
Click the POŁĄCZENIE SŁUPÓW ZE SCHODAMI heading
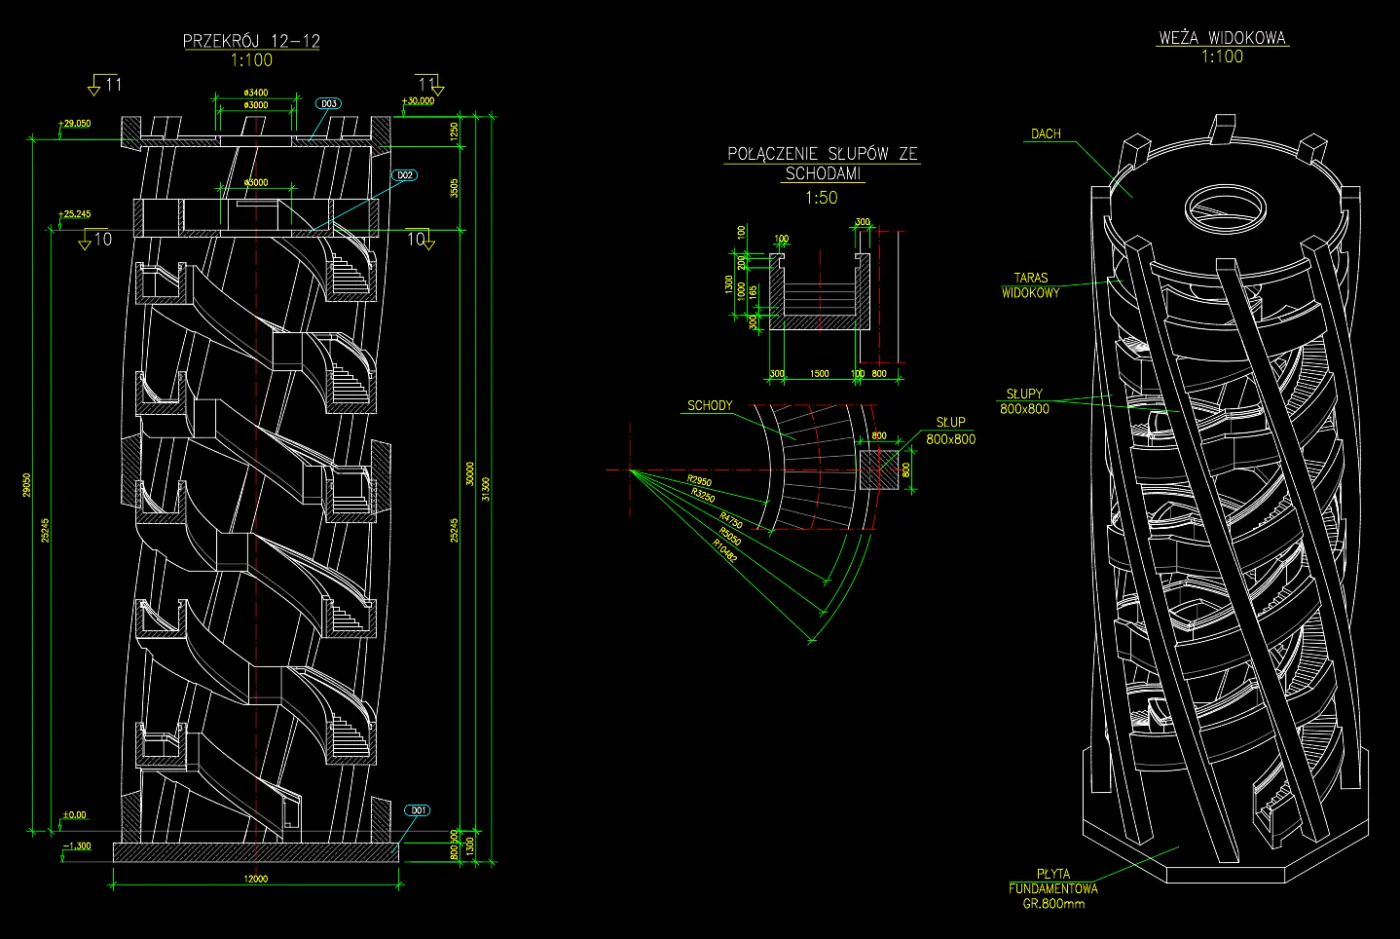(x=822, y=163)
